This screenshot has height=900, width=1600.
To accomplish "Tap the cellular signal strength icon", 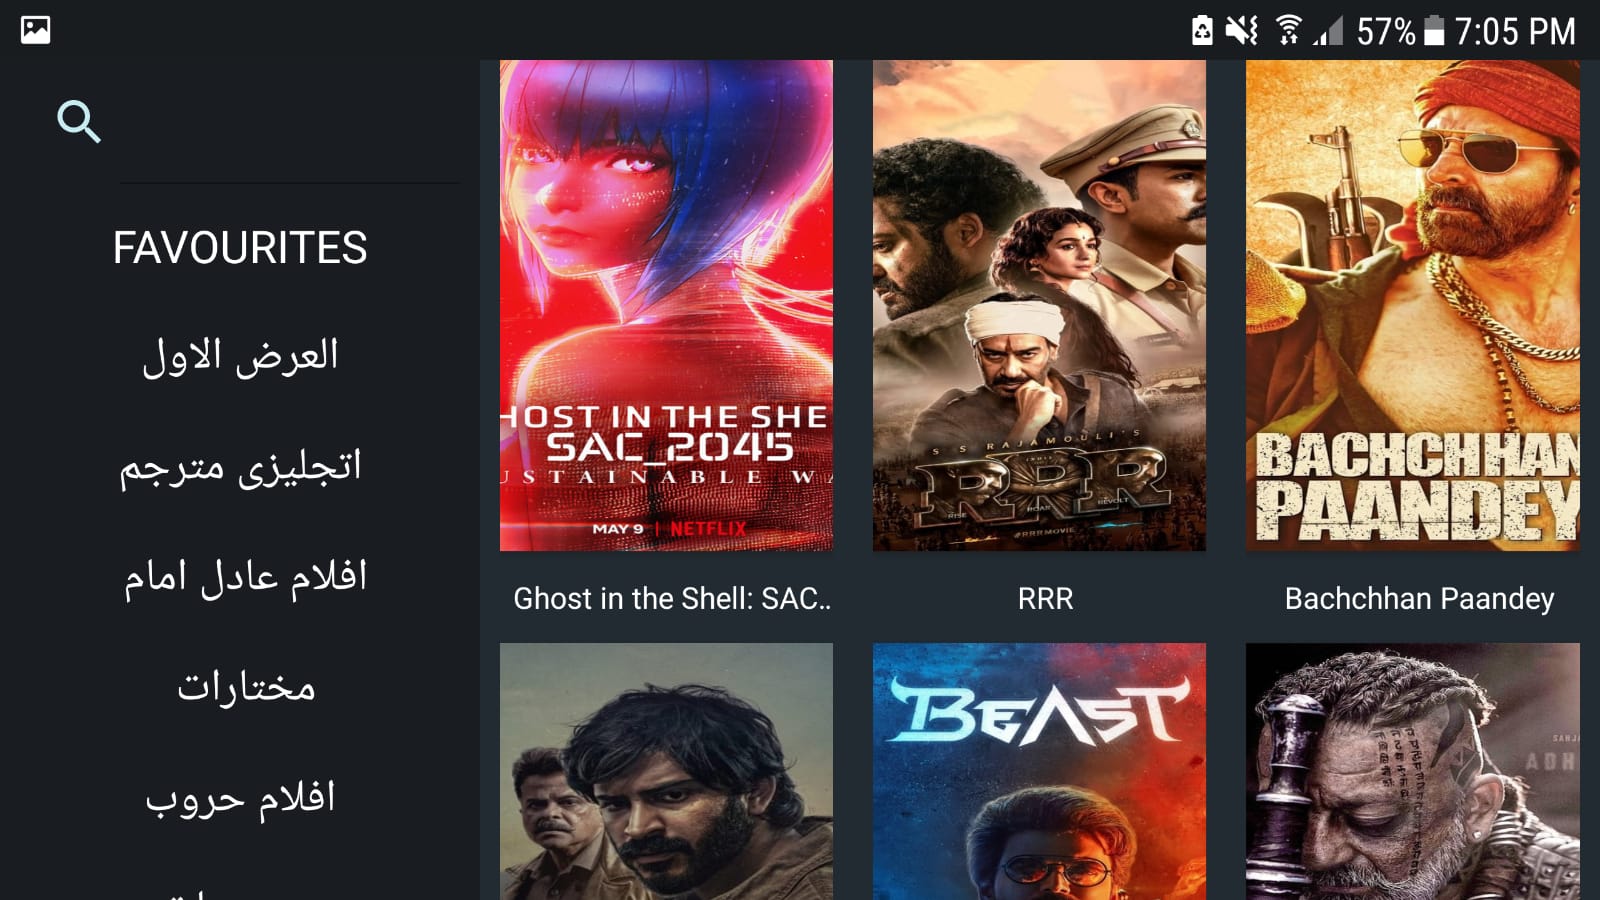I will pos(1328,31).
